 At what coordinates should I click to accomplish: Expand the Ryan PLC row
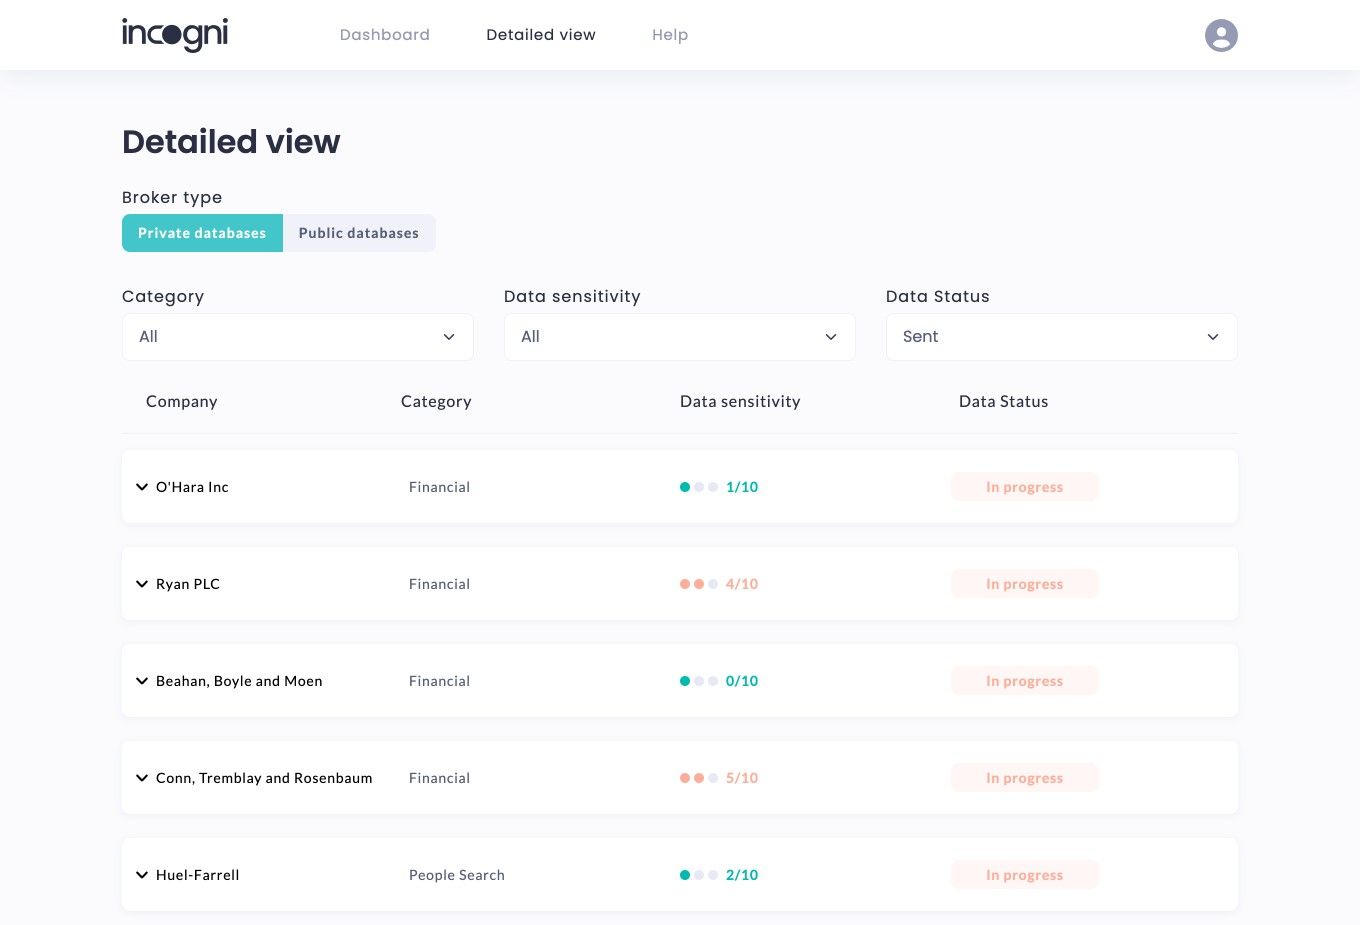(x=142, y=584)
